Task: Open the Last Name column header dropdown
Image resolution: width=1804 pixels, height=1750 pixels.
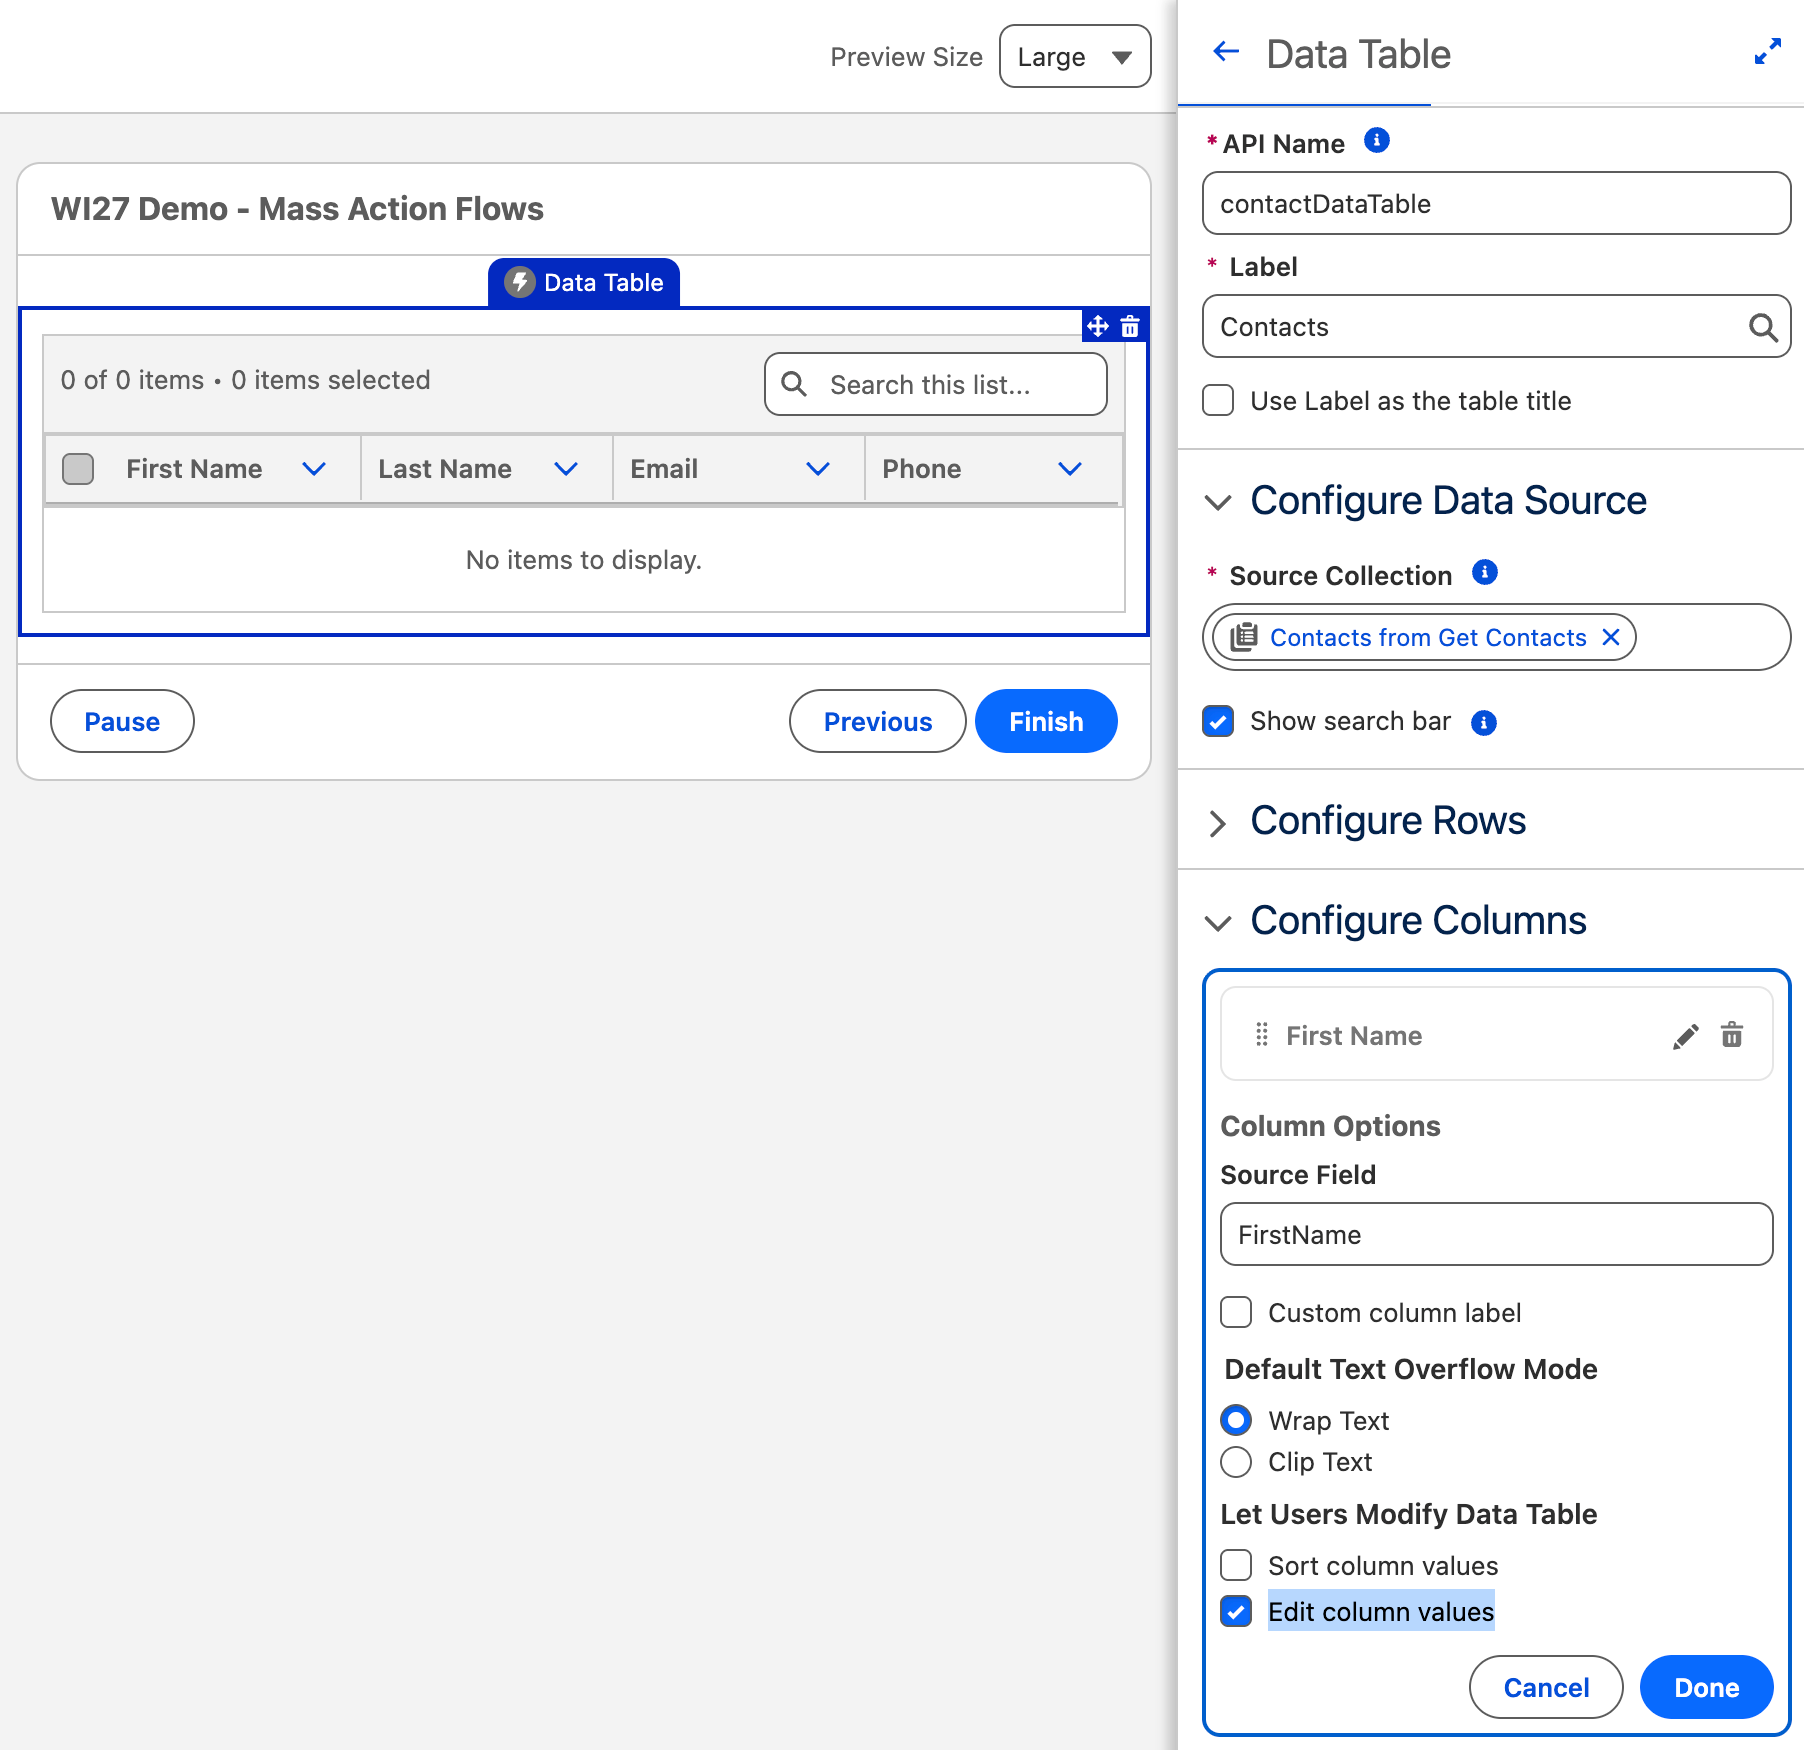Action: tap(566, 469)
